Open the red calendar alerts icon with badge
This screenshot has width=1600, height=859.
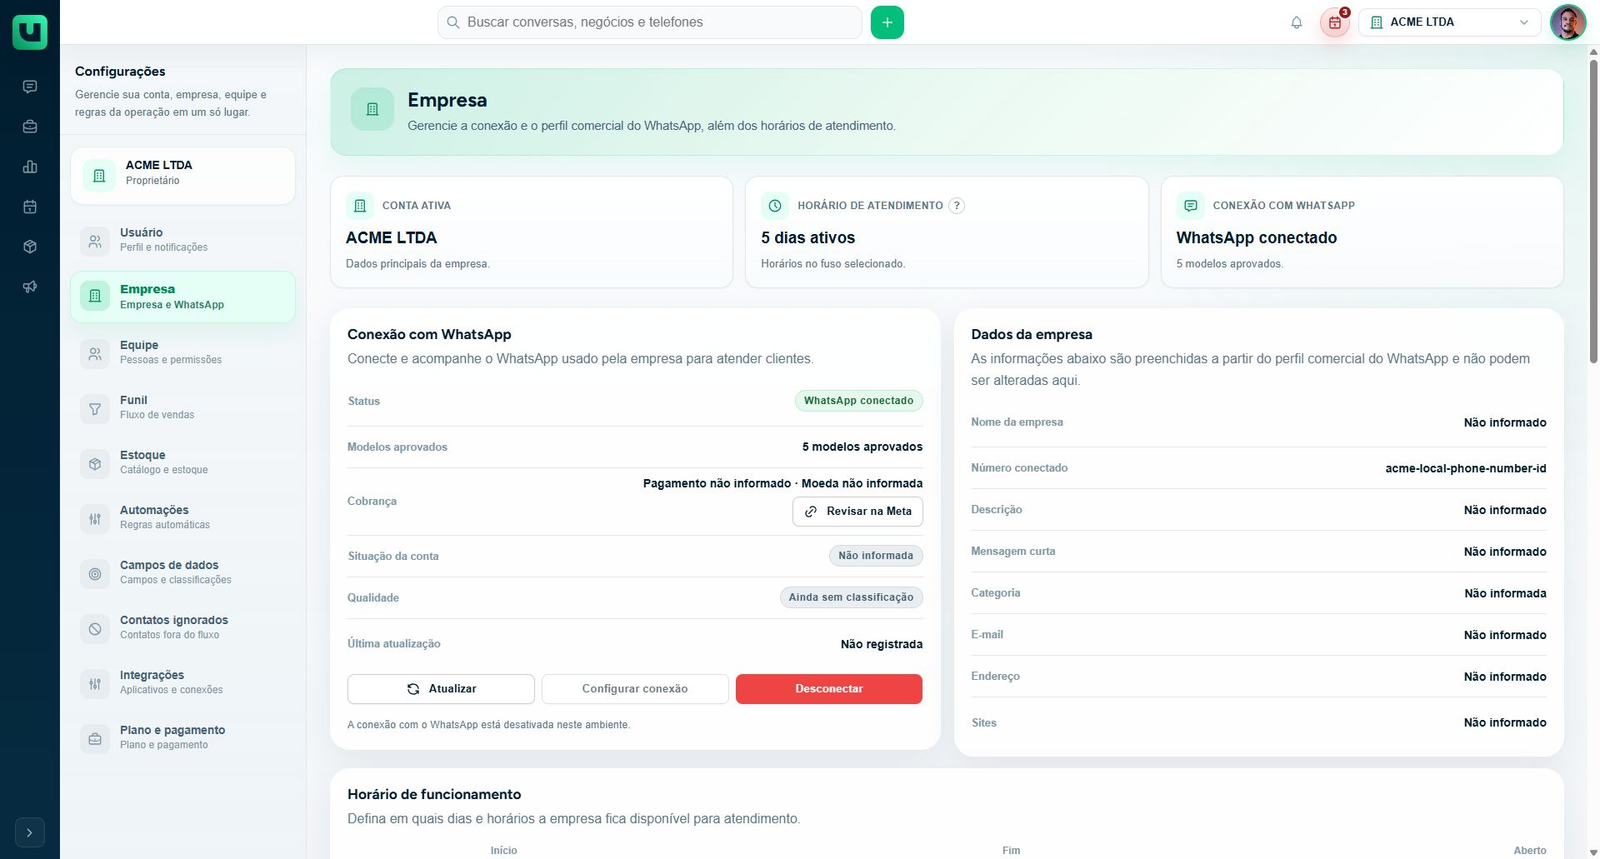[1335, 22]
